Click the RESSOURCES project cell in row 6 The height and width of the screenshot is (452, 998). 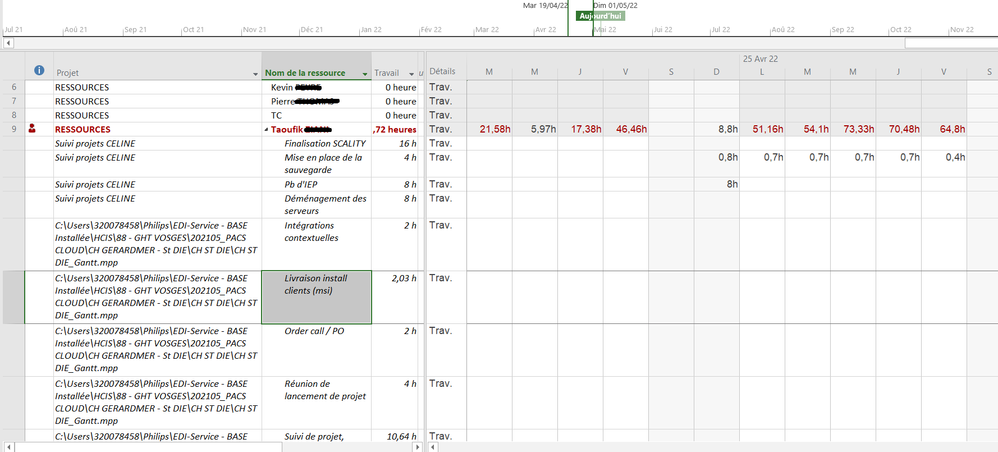(157, 87)
